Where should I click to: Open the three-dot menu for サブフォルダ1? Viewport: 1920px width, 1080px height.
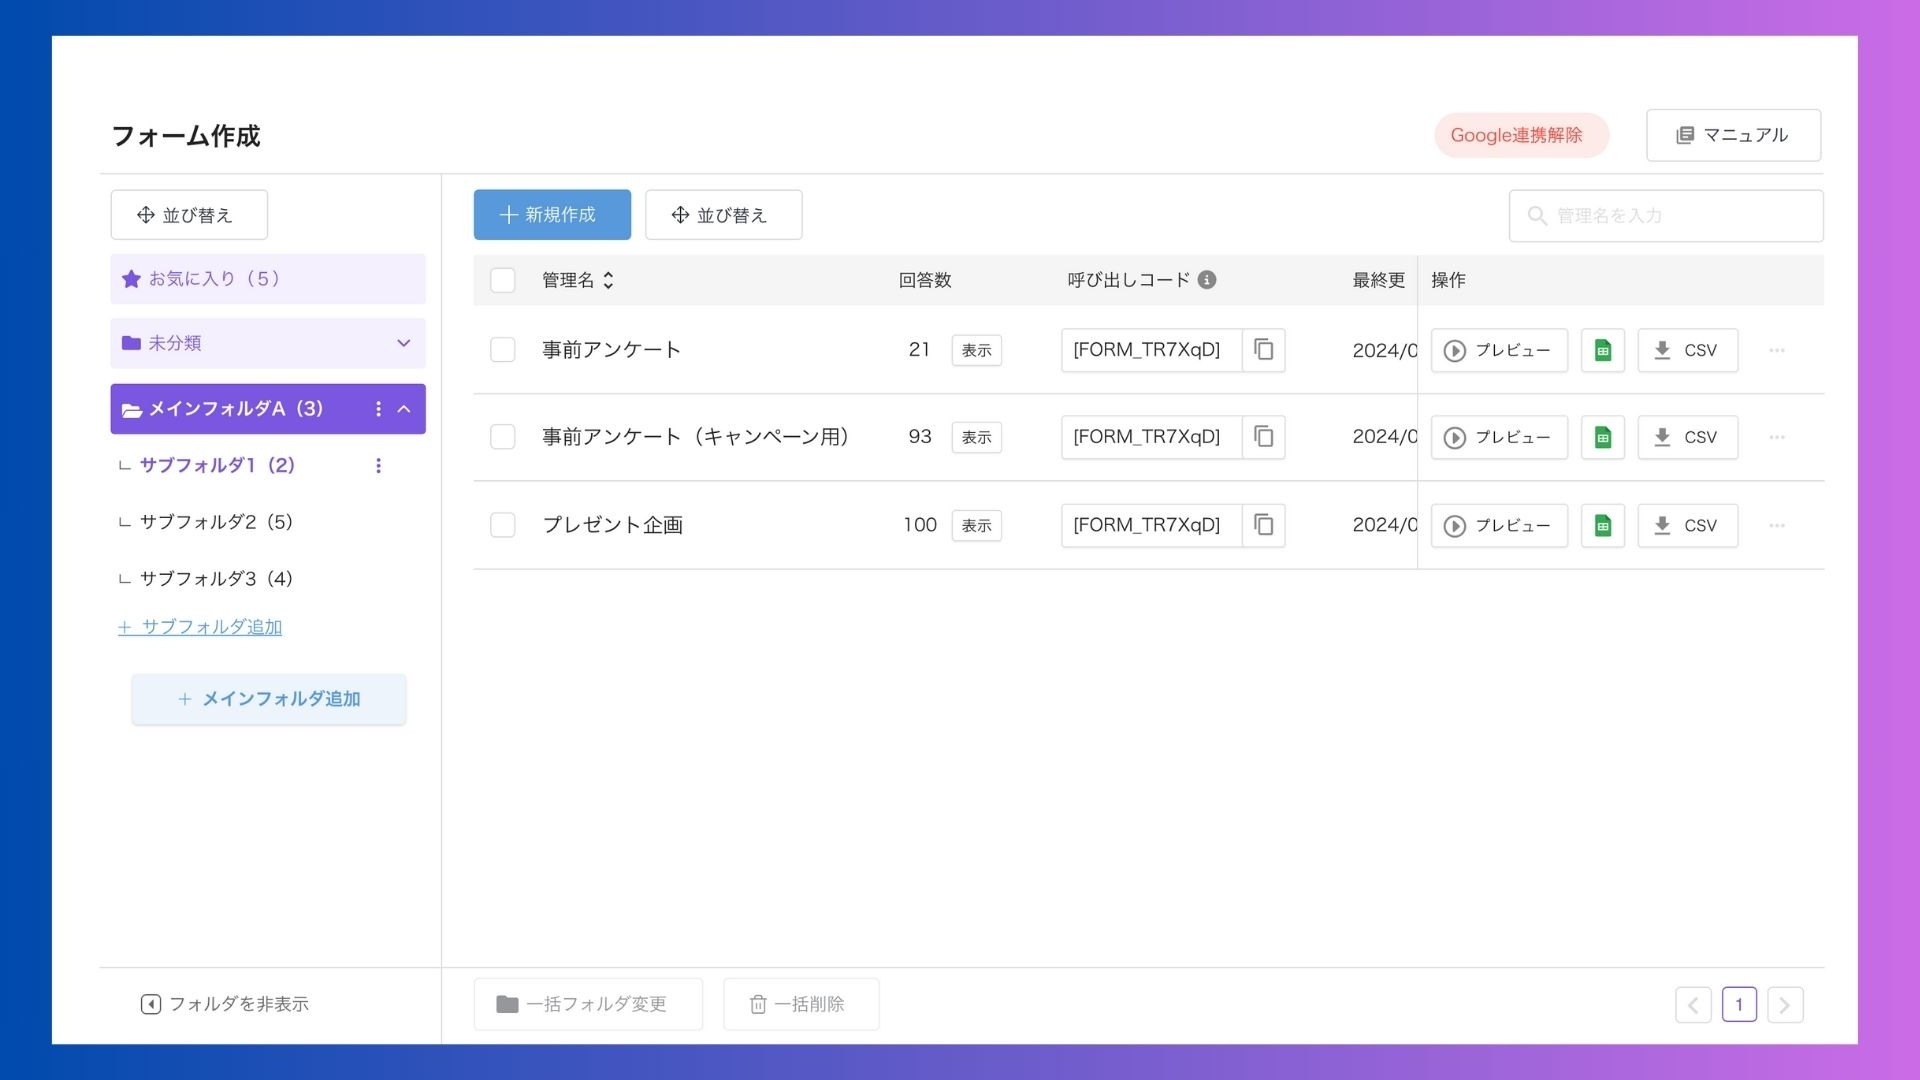click(378, 466)
